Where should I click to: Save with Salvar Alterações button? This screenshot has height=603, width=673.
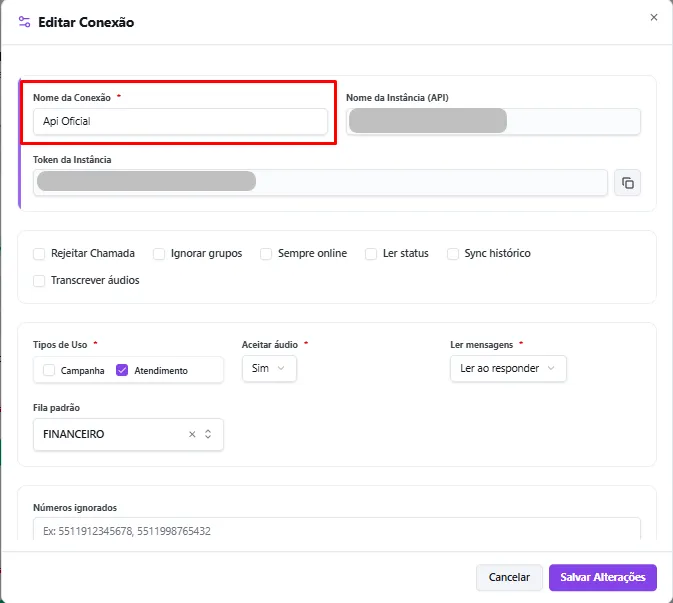pyautogui.click(x=603, y=577)
